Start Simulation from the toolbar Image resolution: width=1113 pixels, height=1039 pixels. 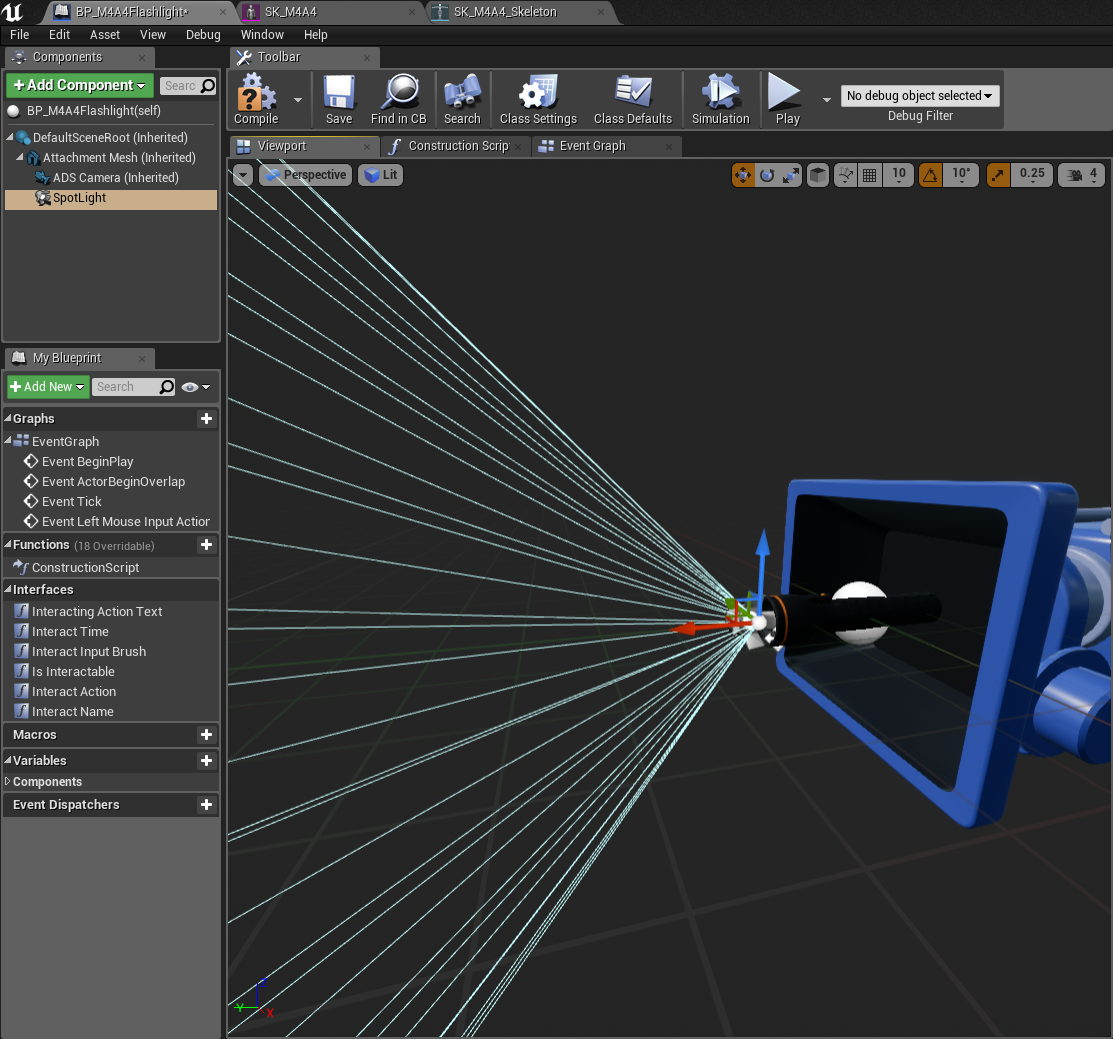tap(720, 99)
